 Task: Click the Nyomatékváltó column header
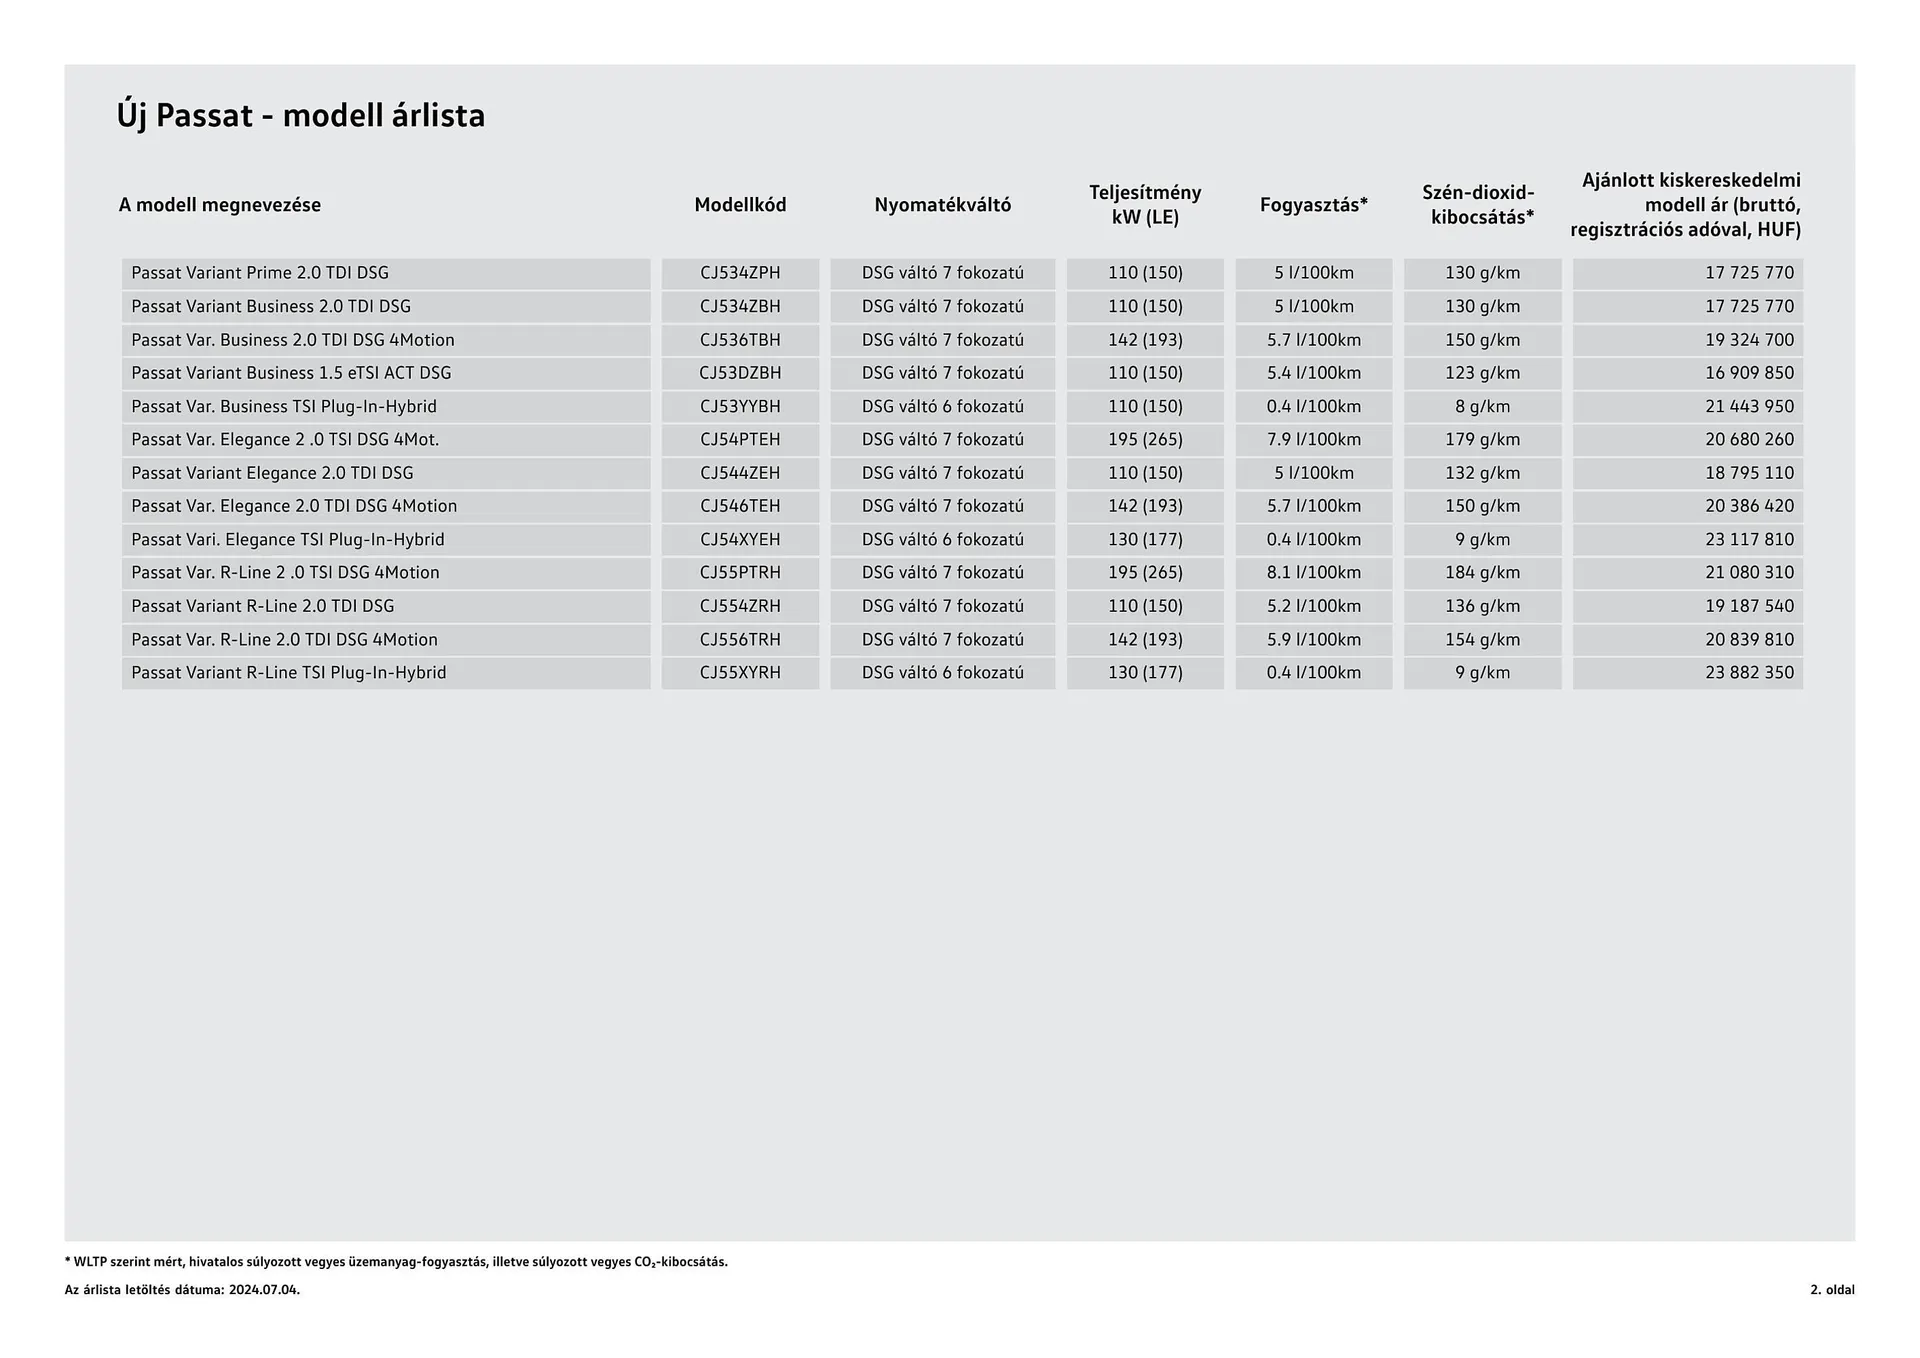click(x=942, y=205)
